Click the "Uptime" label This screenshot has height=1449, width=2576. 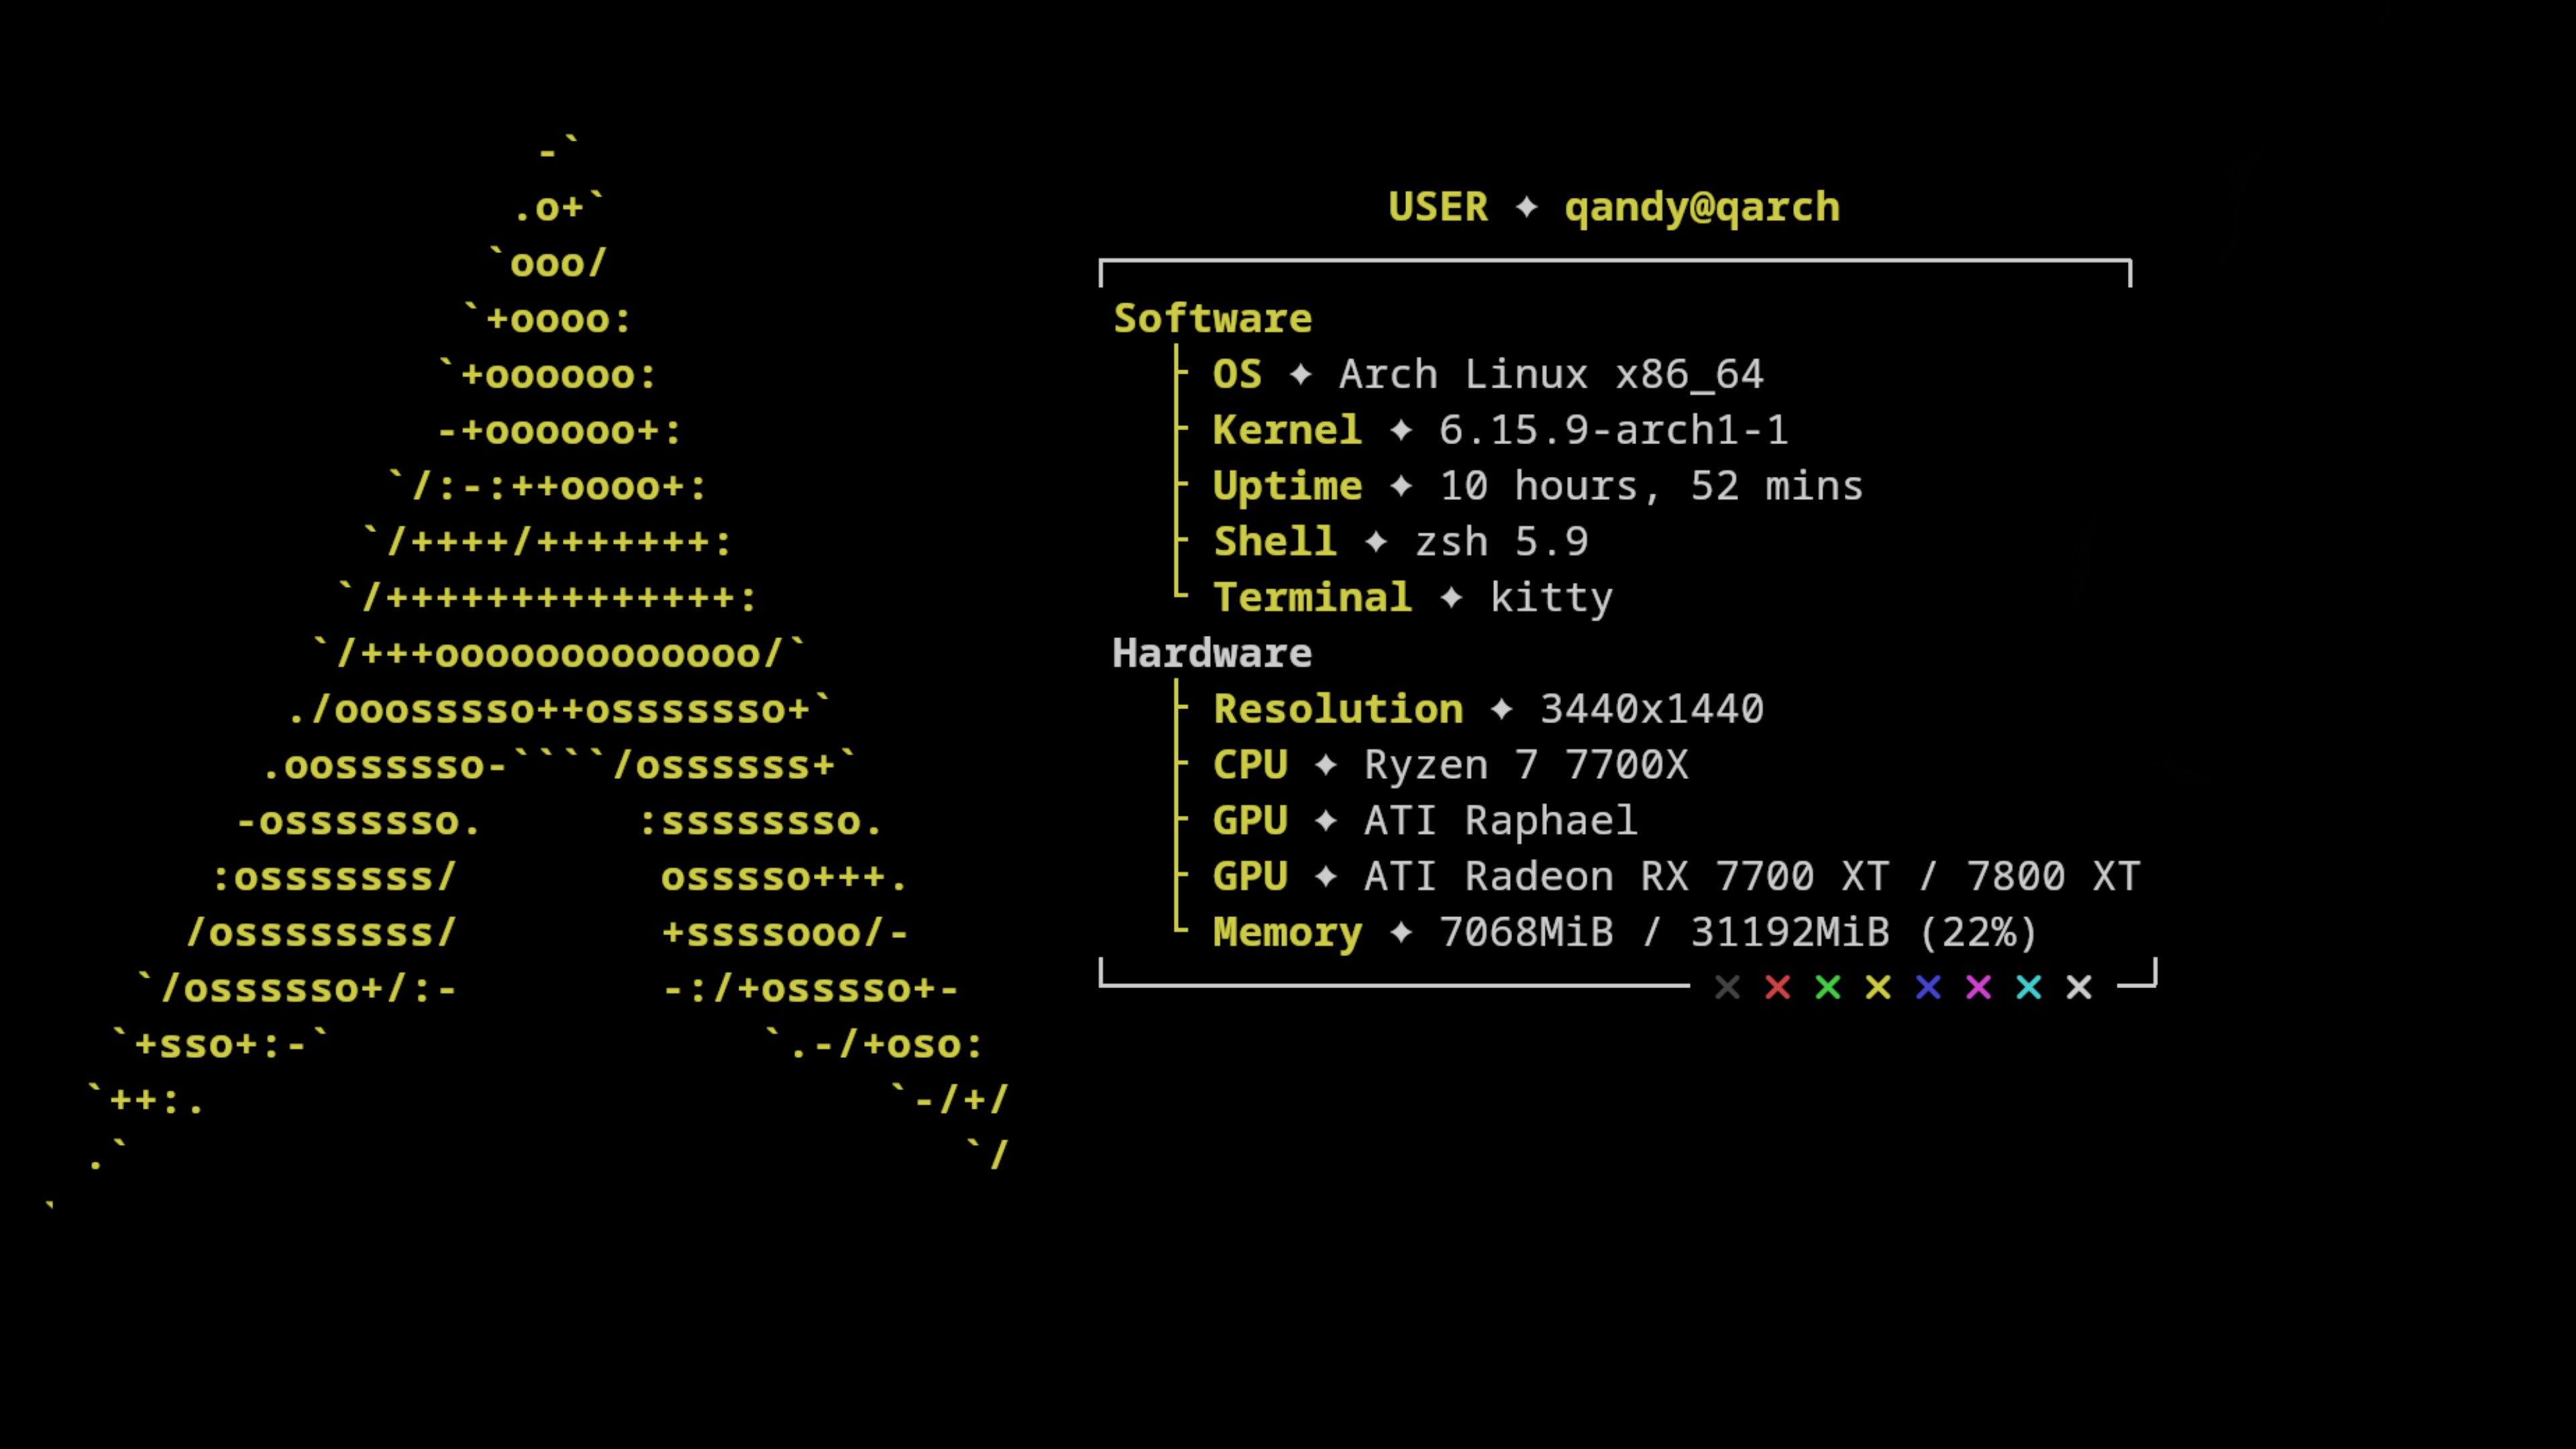point(1287,487)
